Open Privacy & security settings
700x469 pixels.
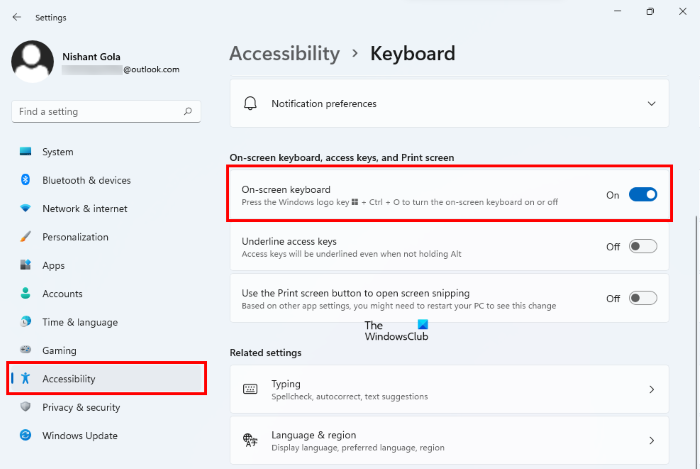point(80,407)
